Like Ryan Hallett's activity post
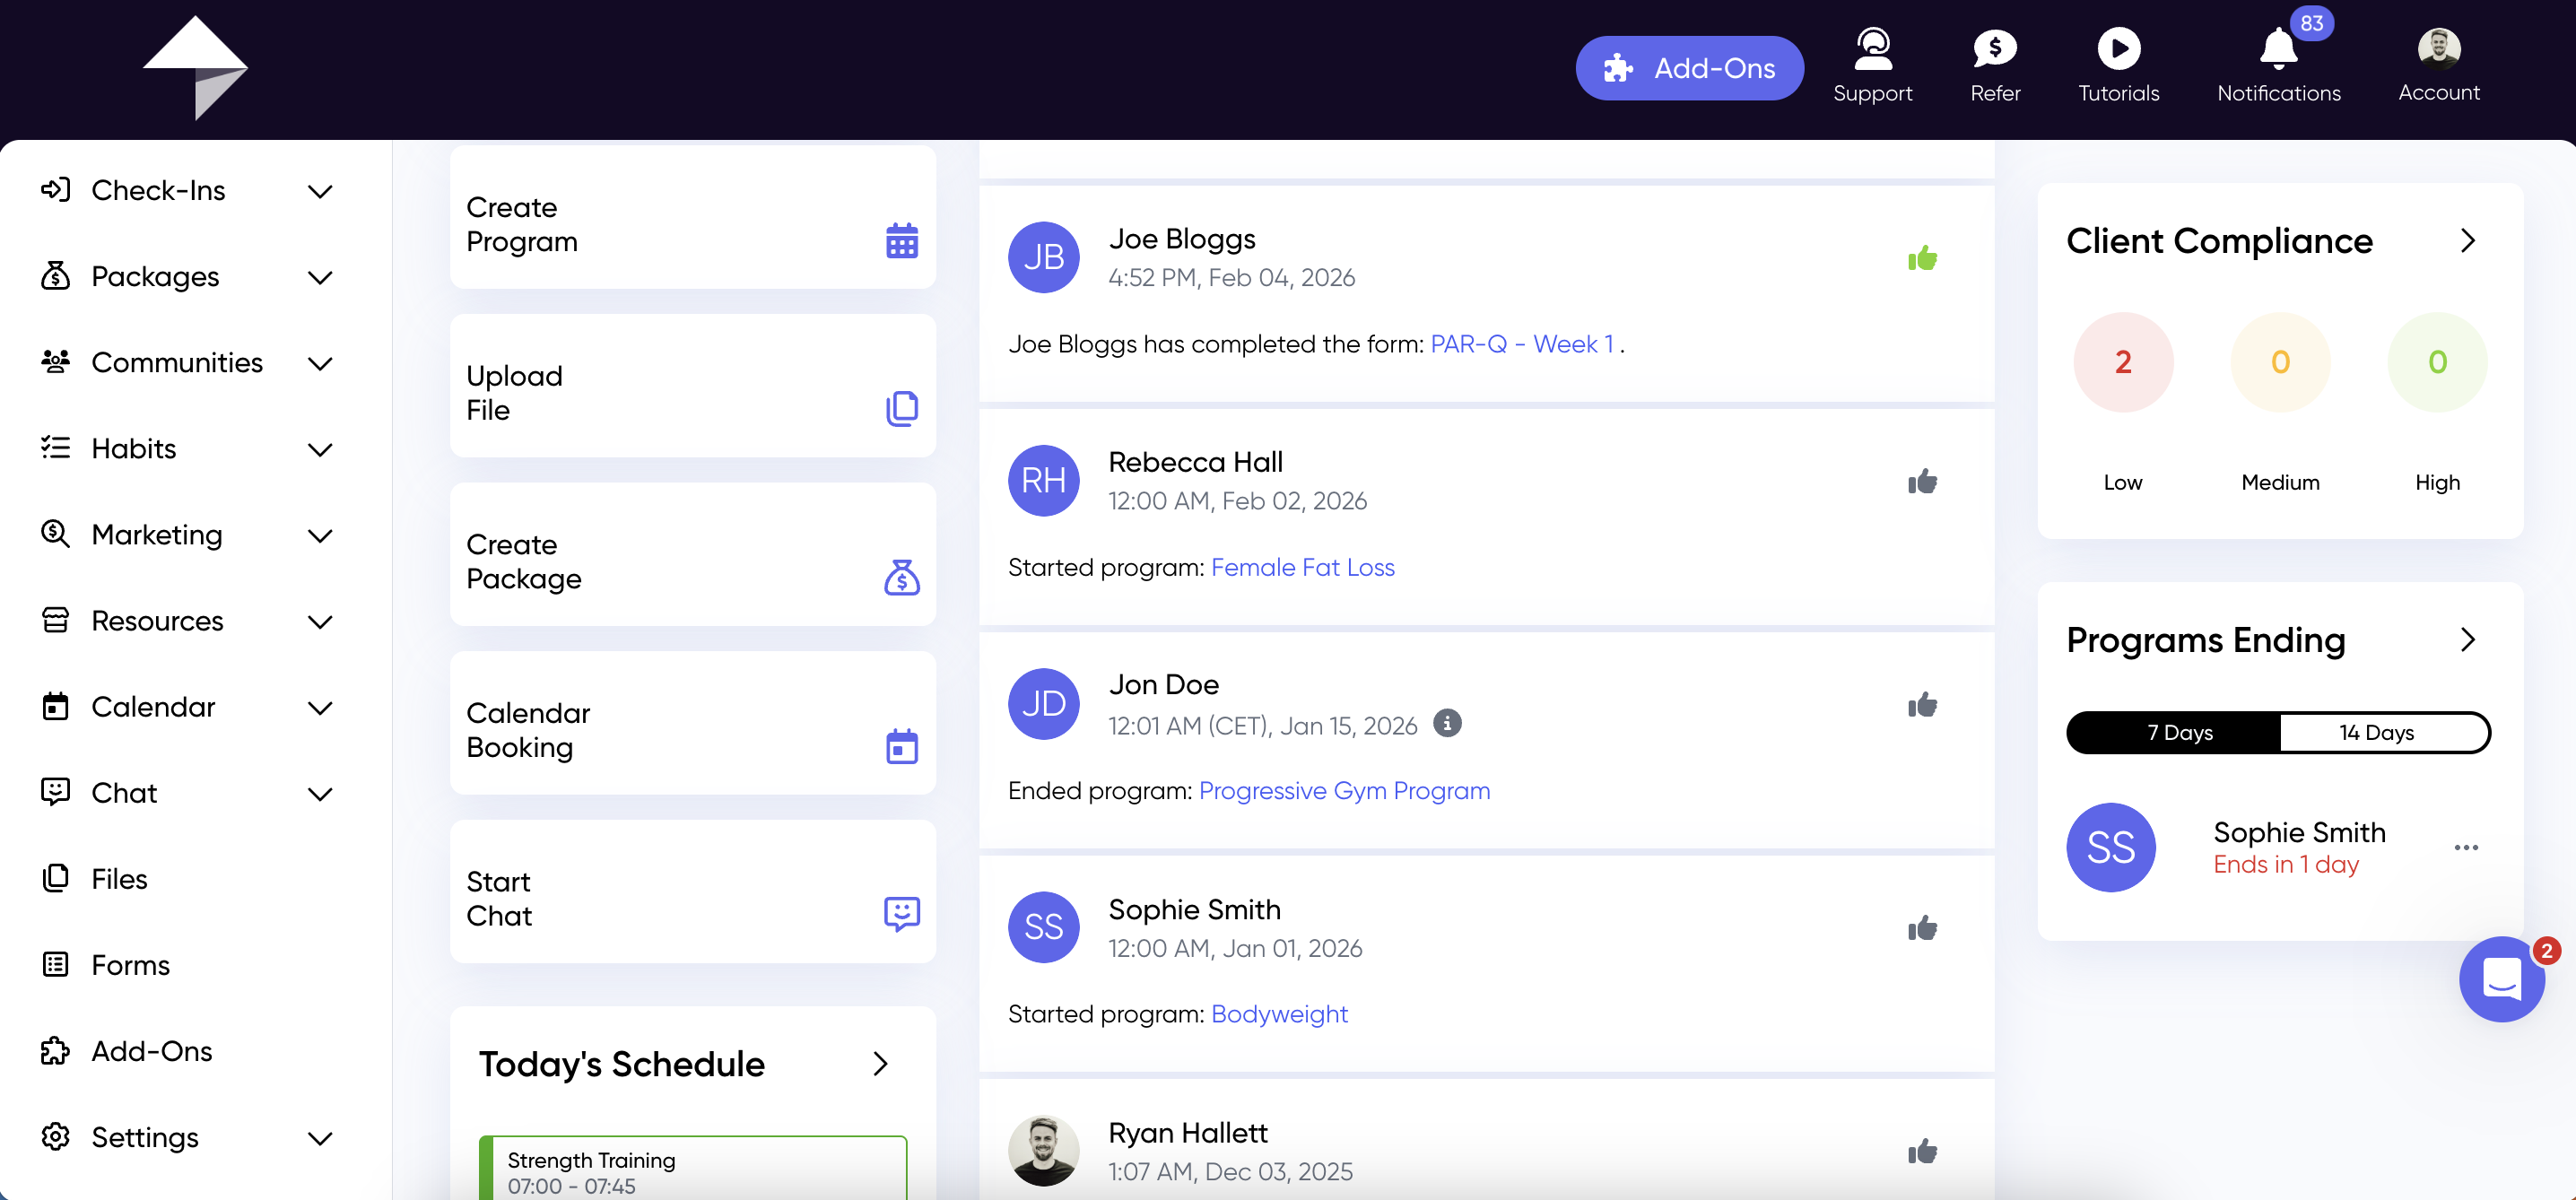 (1922, 1151)
